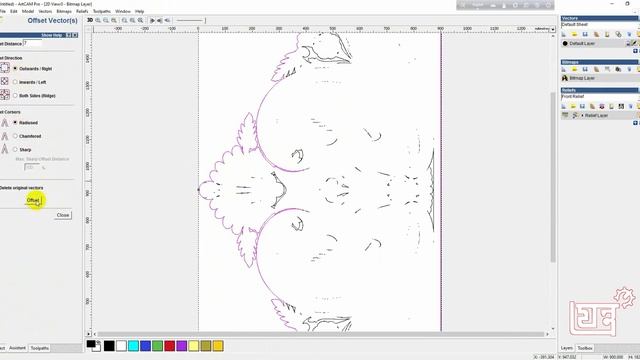
Task: Select the cyan colour swatch
Action: pos(133,346)
